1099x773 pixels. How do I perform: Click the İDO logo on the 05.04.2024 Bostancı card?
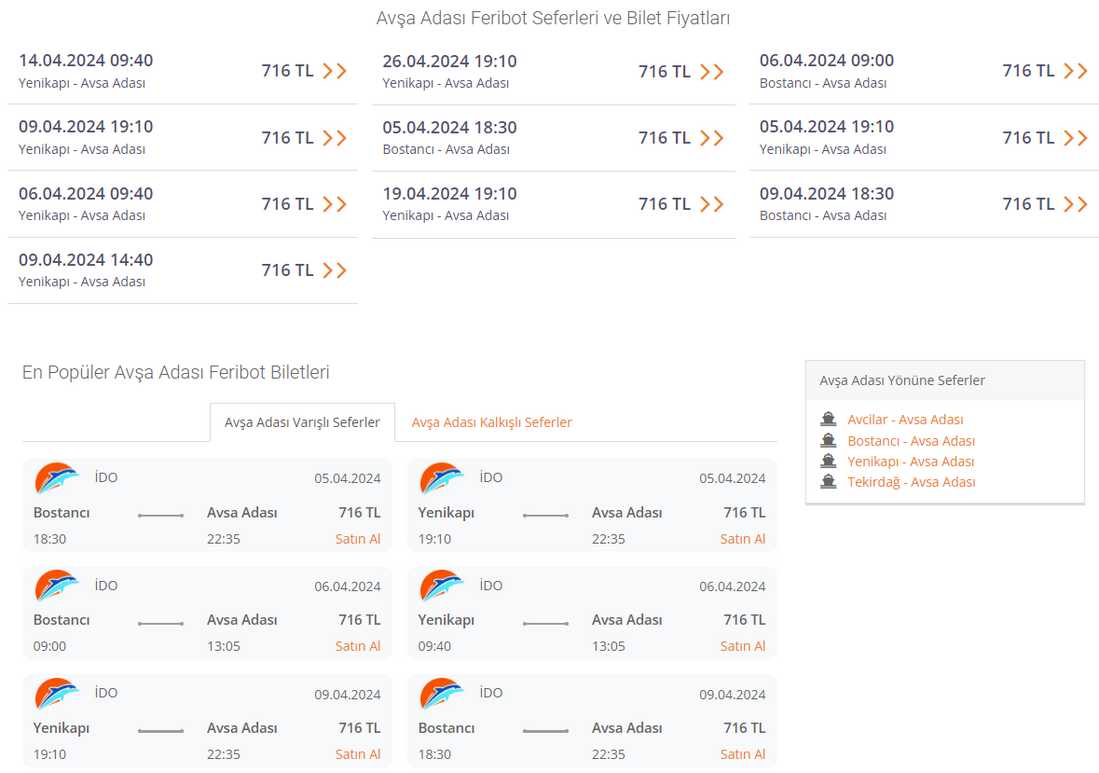point(56,479)
